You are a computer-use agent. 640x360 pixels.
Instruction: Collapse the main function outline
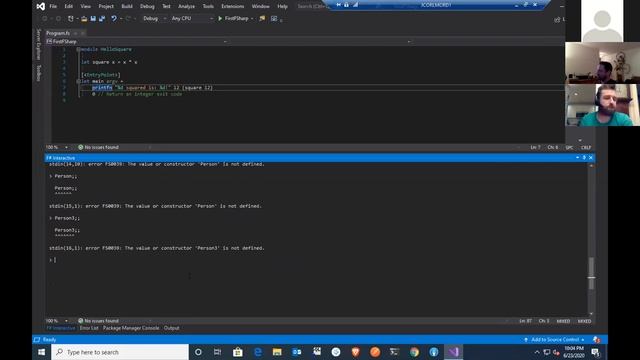(78, 81)
